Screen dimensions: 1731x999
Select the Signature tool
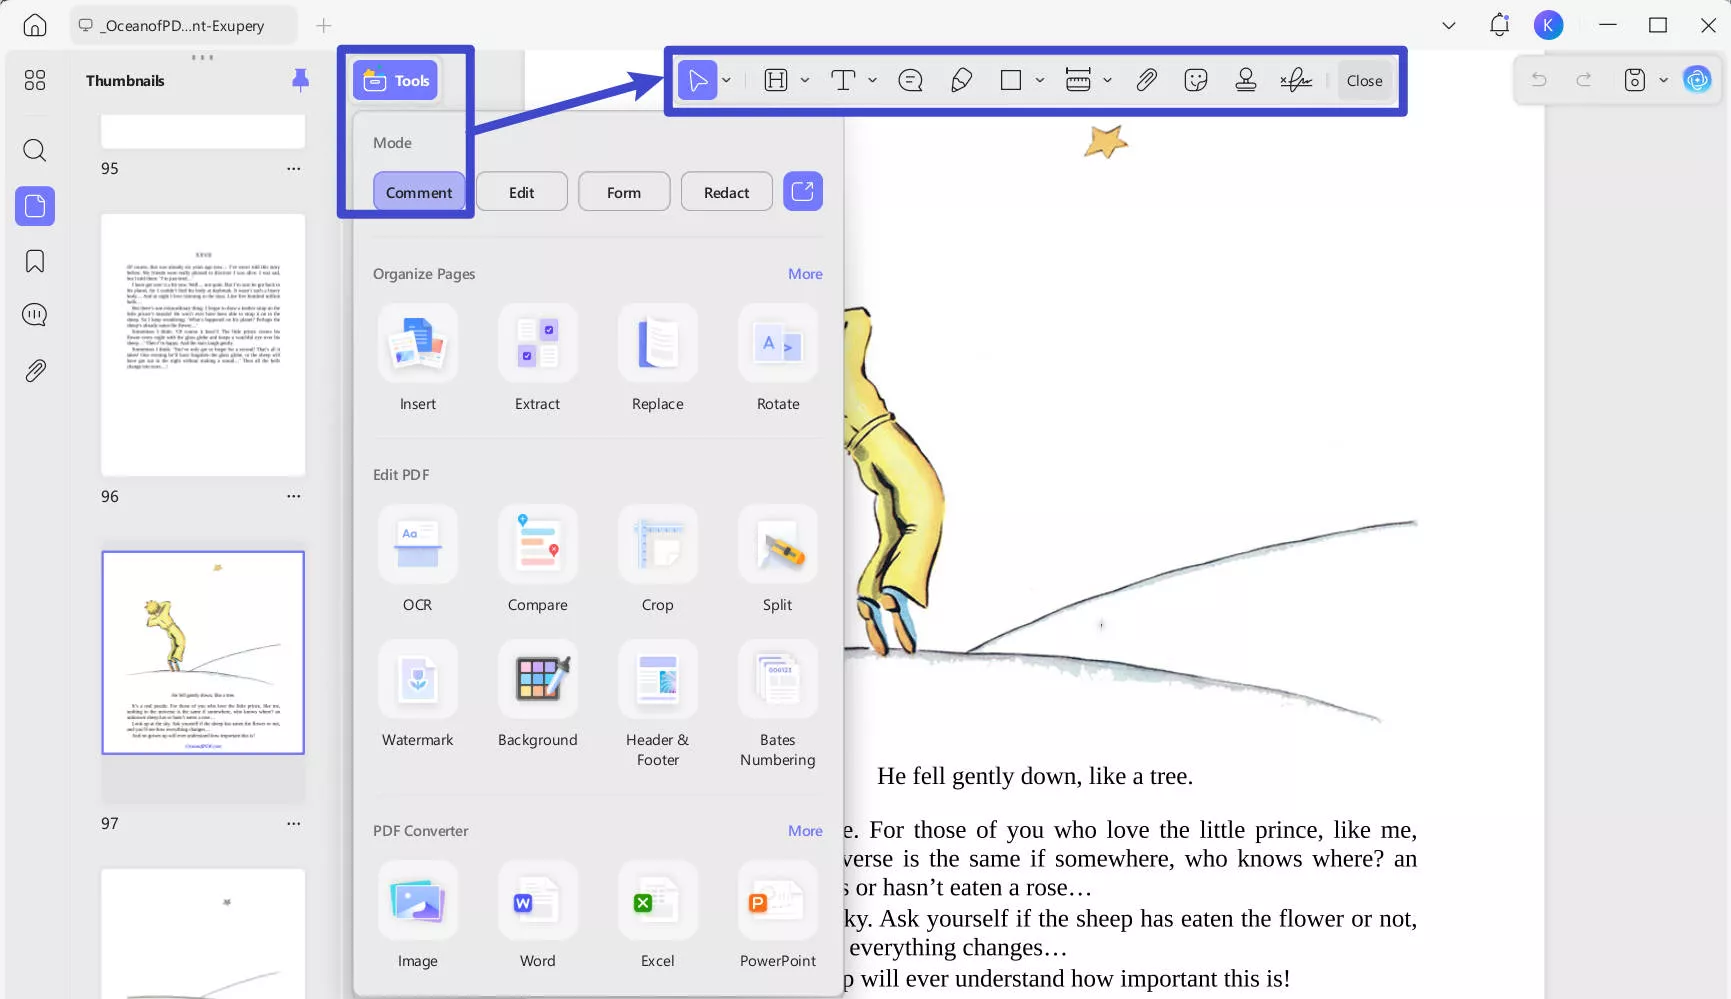pos(1296,80)
